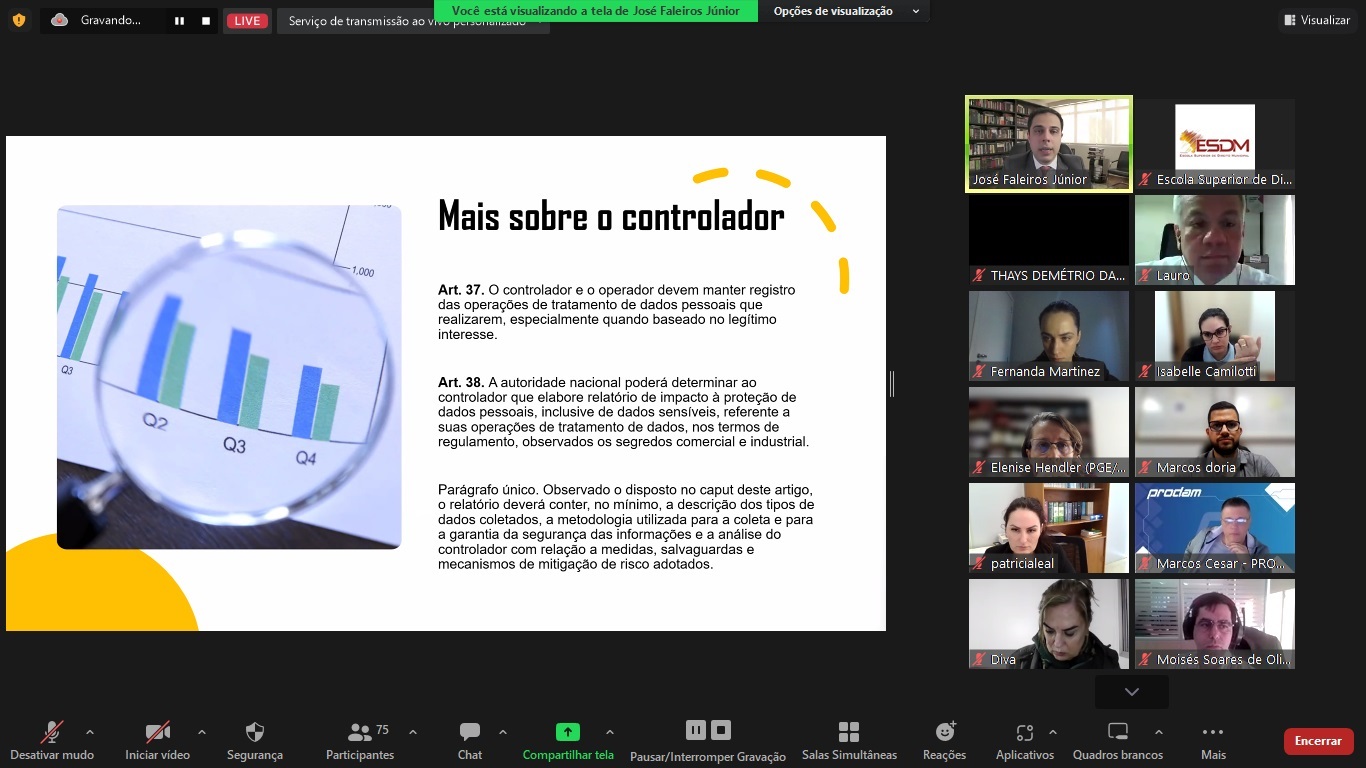Viewport: 1366px width, 768px height.
Task: Select the Escola Superior de Di... ESDM thumbnail
Action: [x=1215, y=144]
